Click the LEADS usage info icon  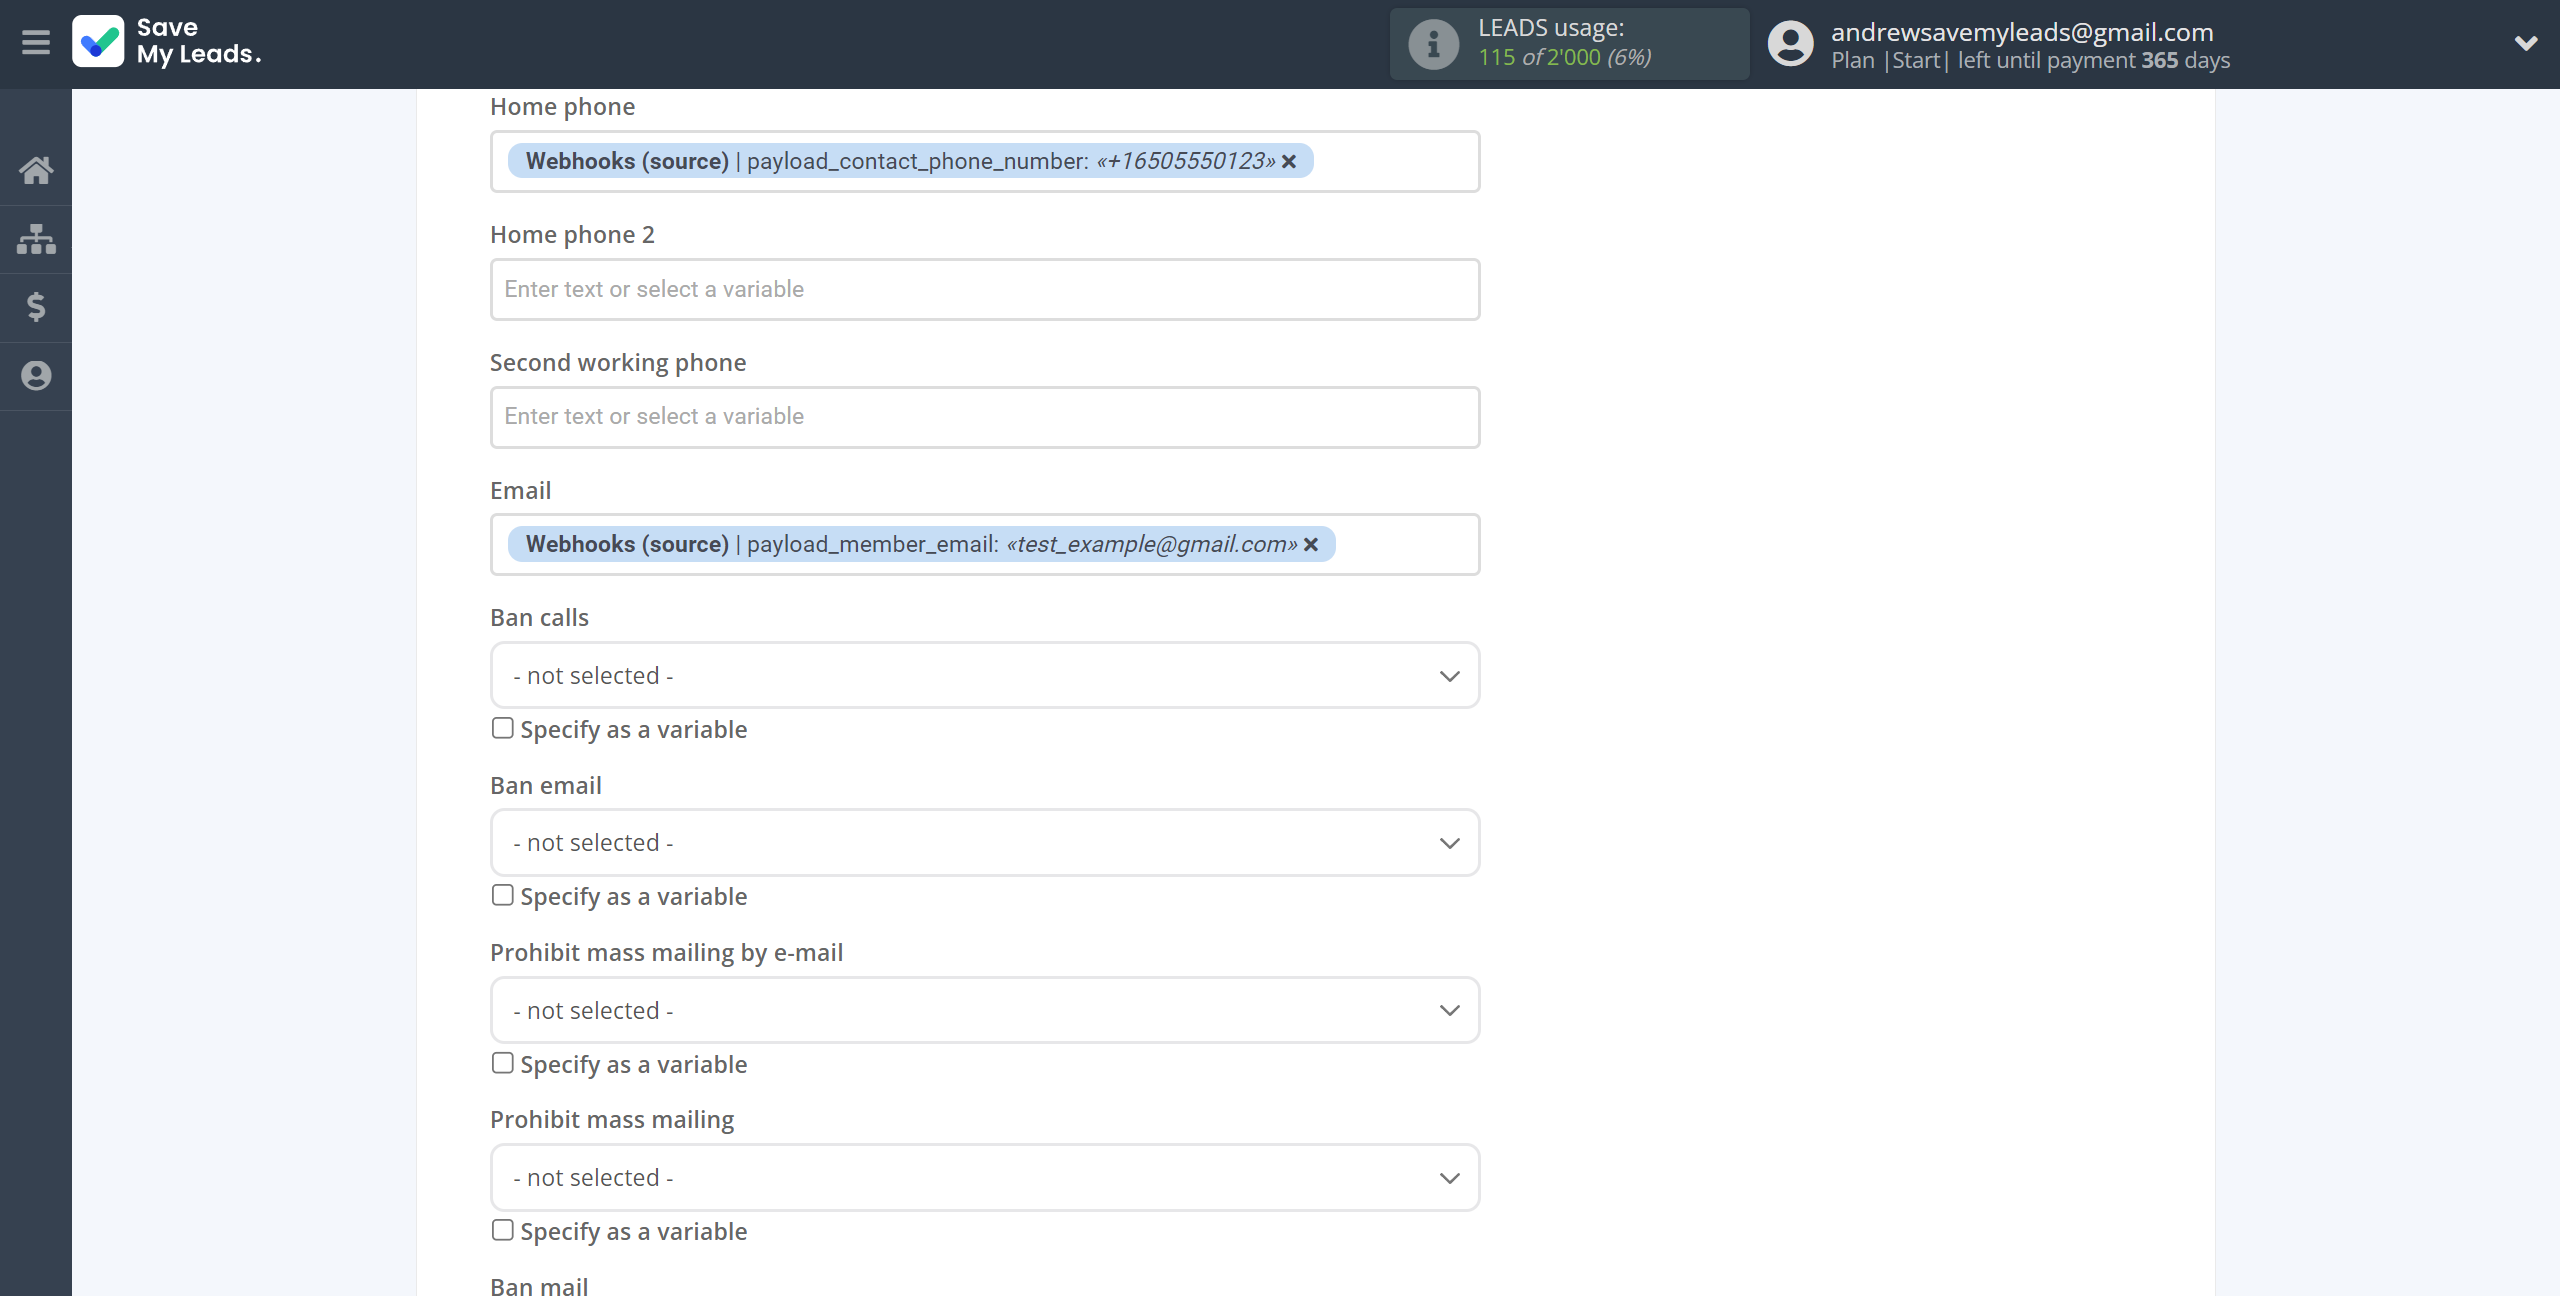coord(1434,44)
